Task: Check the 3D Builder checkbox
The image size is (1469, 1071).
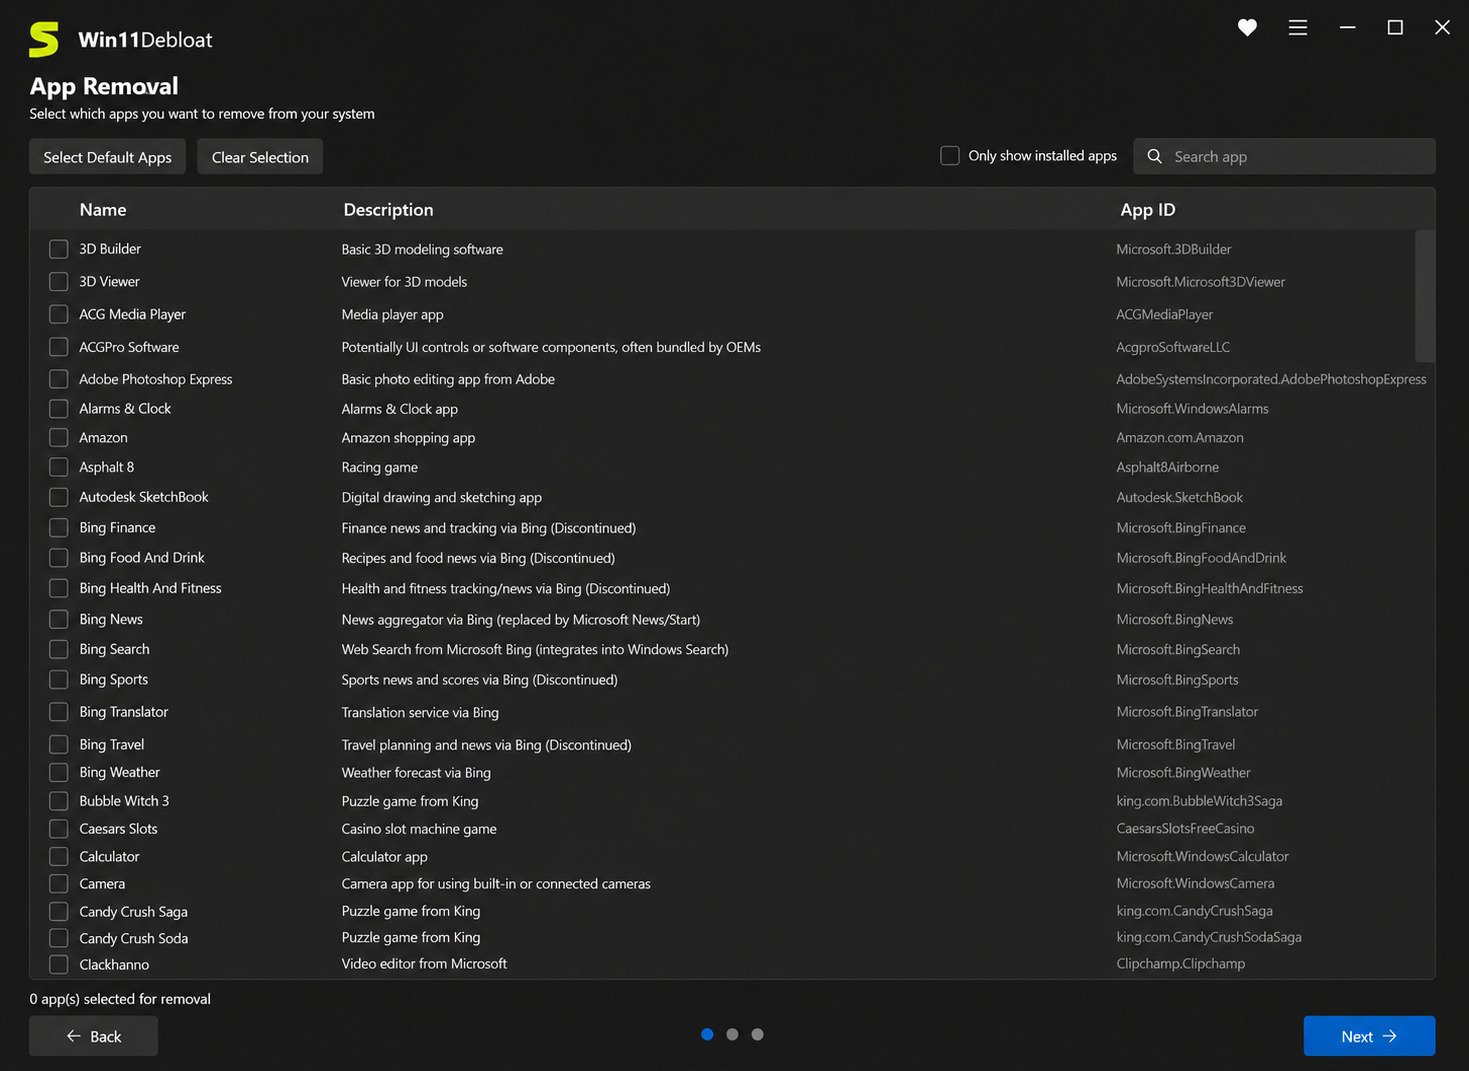Action: click(x=59, y=249)
